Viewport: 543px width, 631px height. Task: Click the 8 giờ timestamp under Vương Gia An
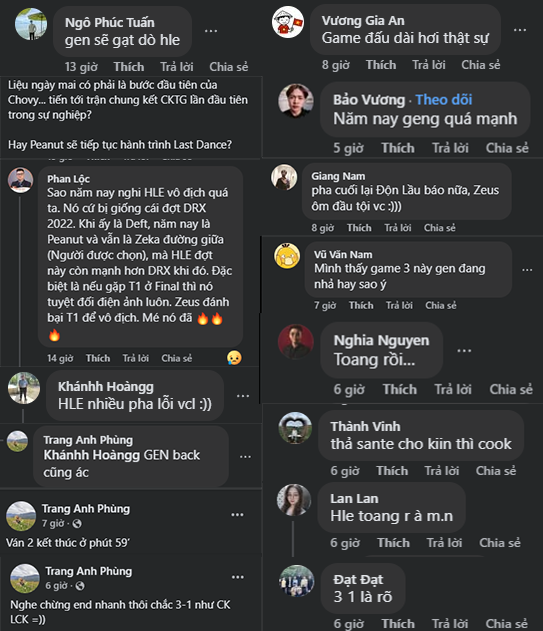pos(336,65)
